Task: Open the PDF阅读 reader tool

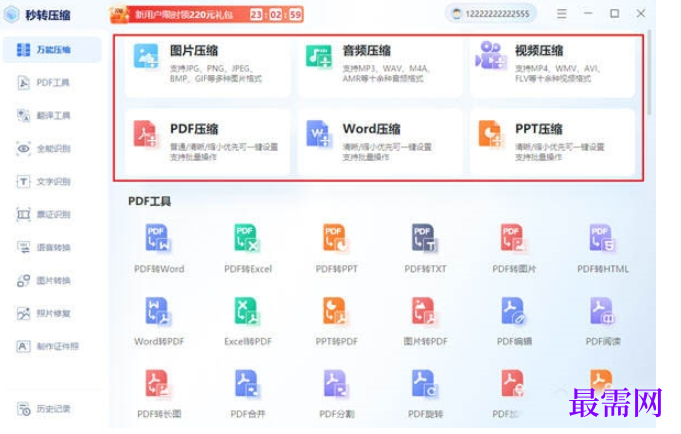Action: (603, 321)
